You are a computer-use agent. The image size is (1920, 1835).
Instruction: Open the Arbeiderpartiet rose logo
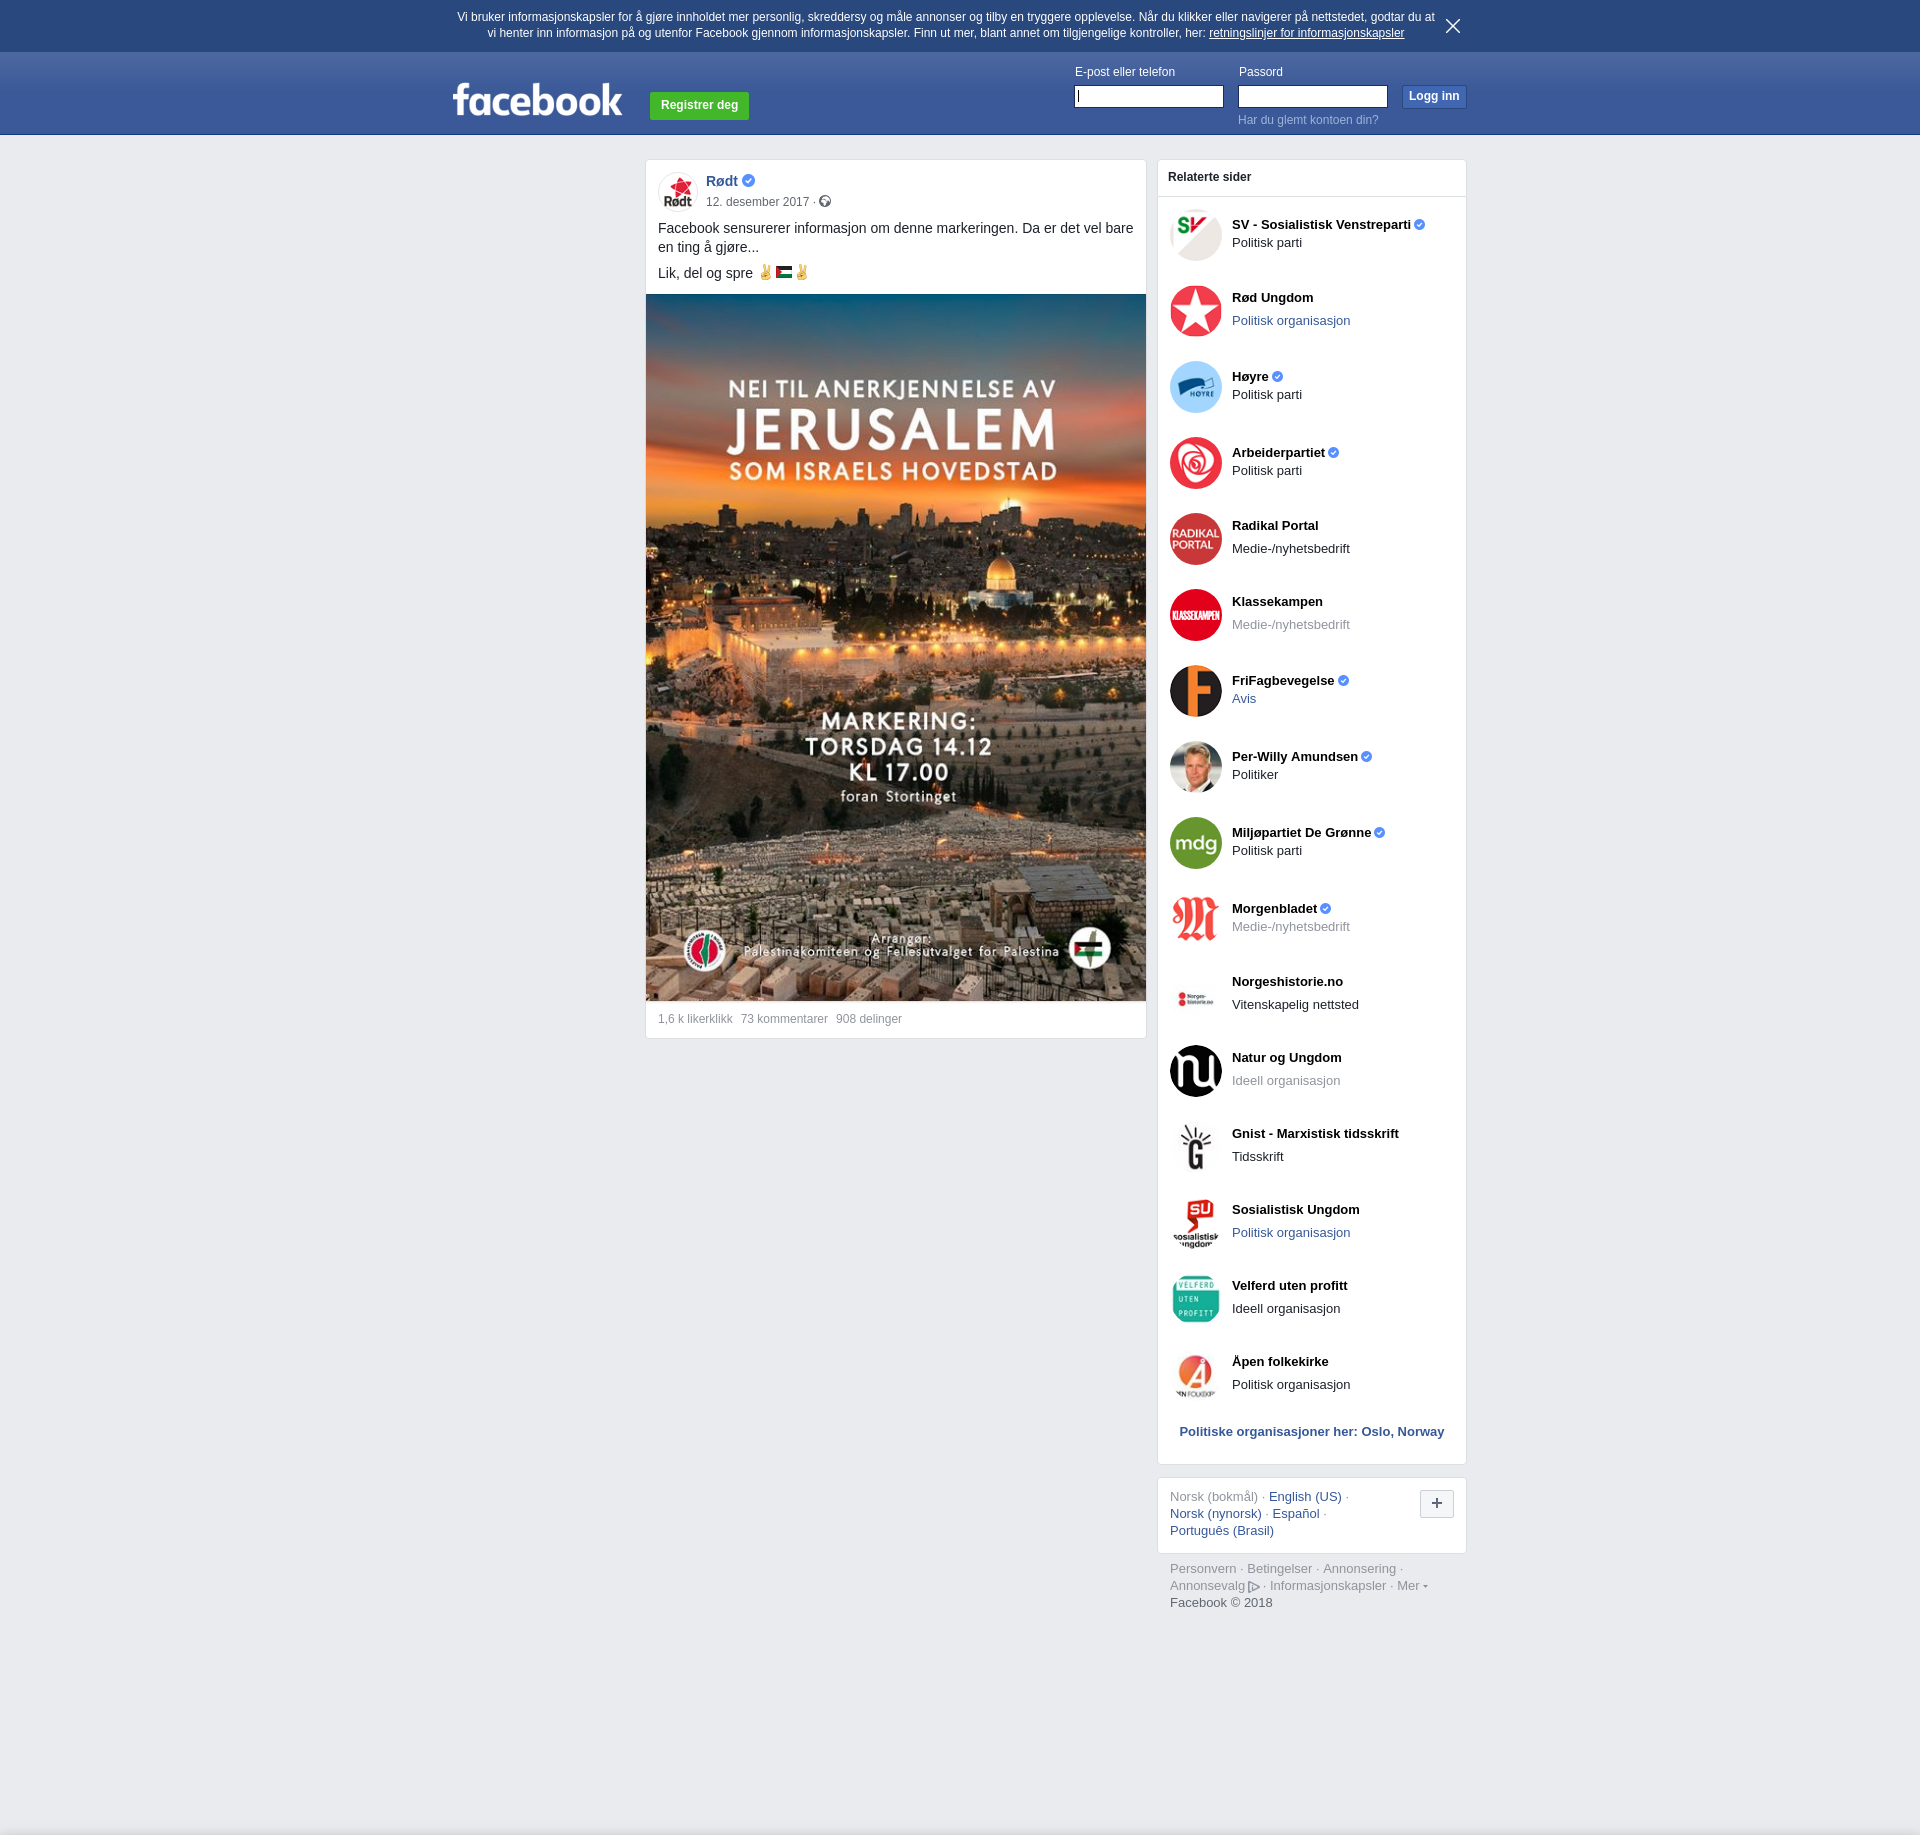[x=1196, y=463]
